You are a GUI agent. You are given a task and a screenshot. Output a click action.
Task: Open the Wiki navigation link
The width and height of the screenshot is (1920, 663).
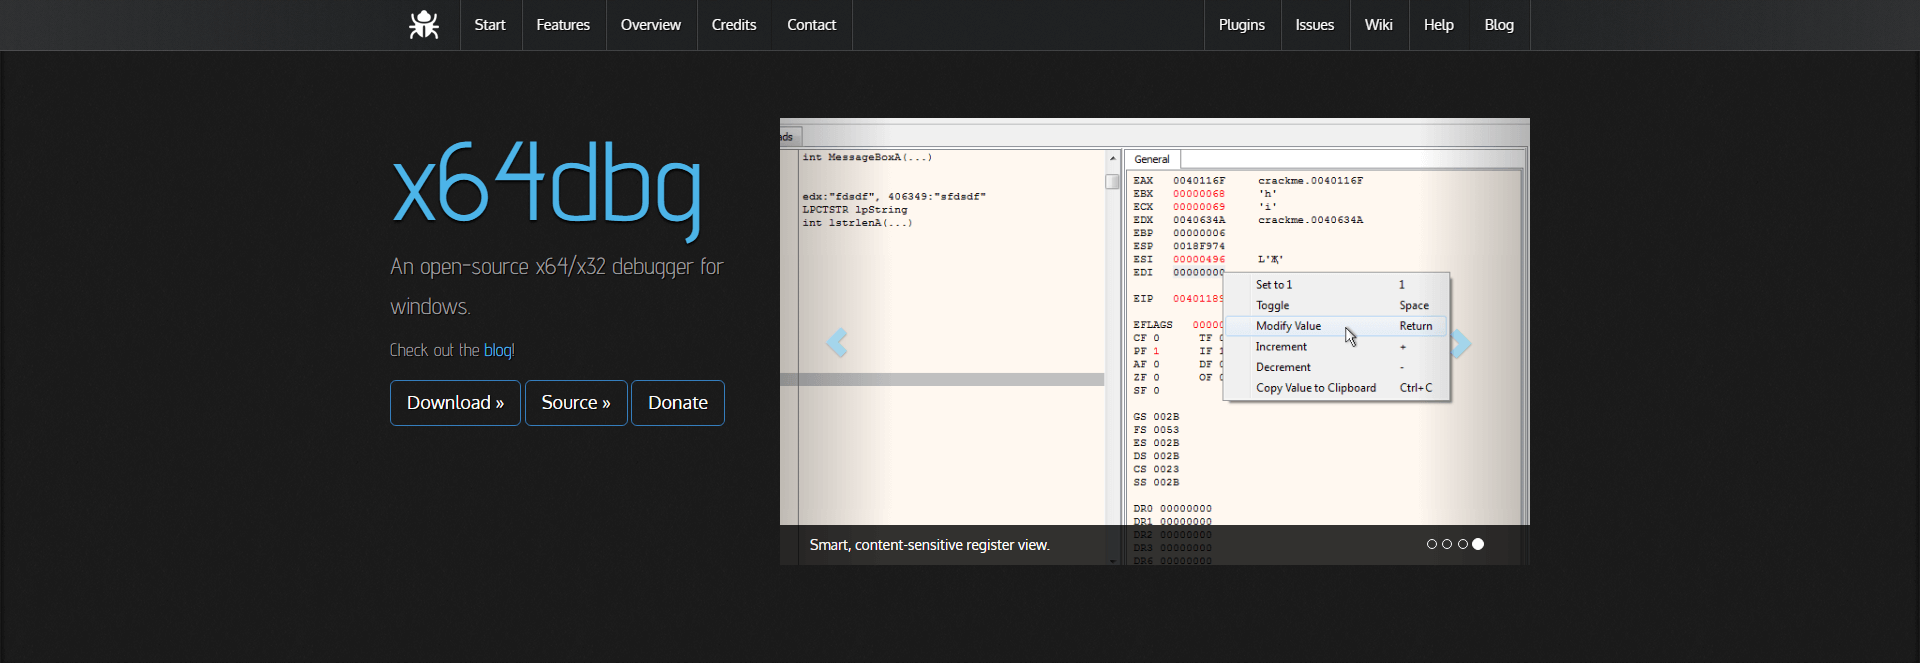click(1379, 25)
